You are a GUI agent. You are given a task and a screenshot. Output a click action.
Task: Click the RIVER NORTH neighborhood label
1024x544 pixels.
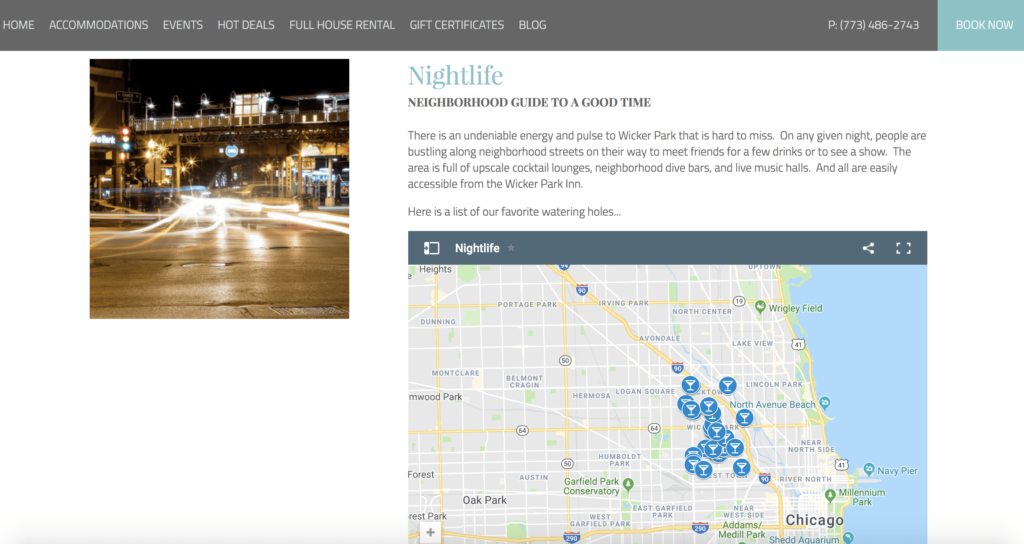805,479
